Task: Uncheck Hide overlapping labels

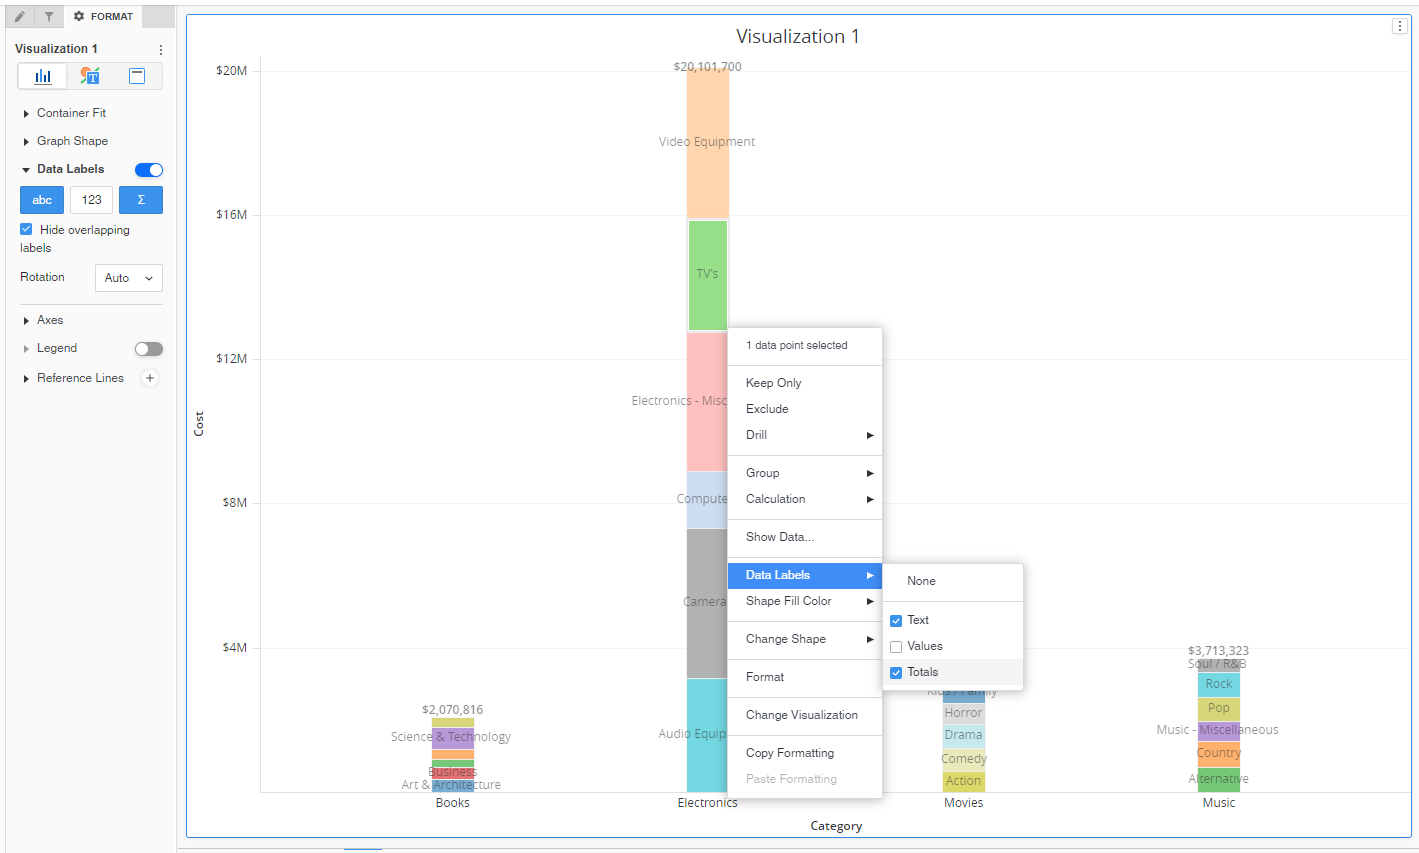Action: coord(27,229)
